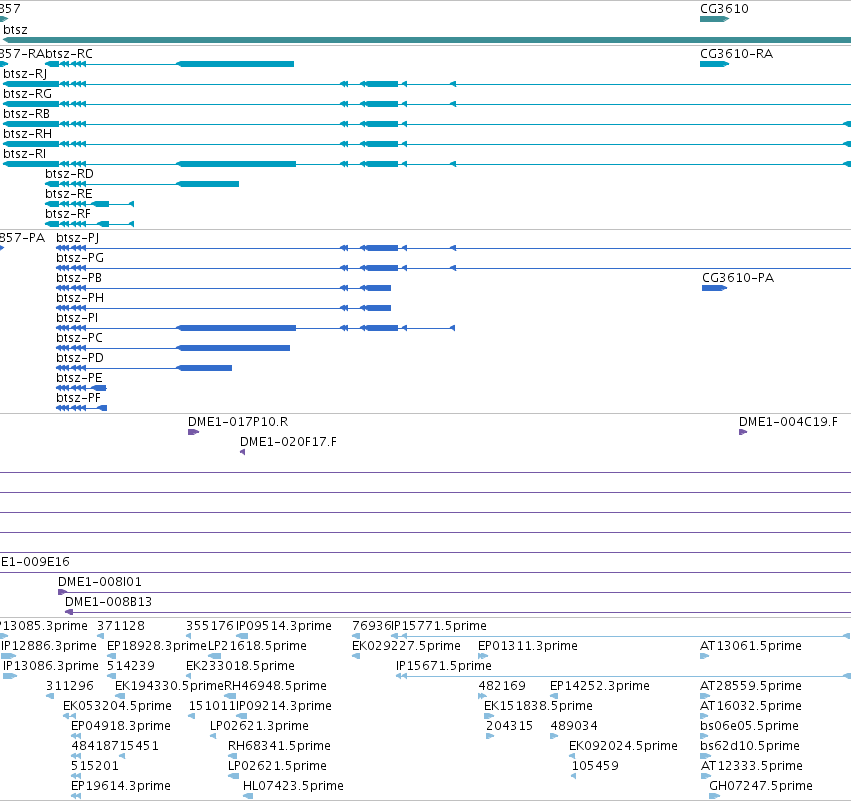
Task: Click the large exon block of btsz-PD
Action: coord(205,368)
